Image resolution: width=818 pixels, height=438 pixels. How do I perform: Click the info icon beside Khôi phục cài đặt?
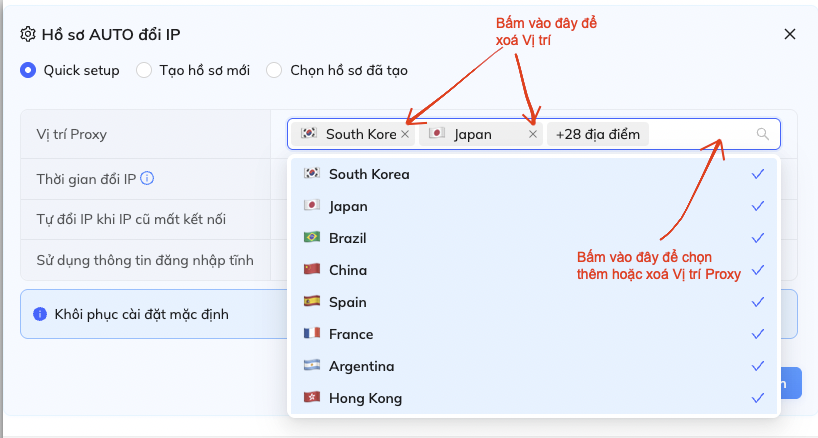[40, 314]
